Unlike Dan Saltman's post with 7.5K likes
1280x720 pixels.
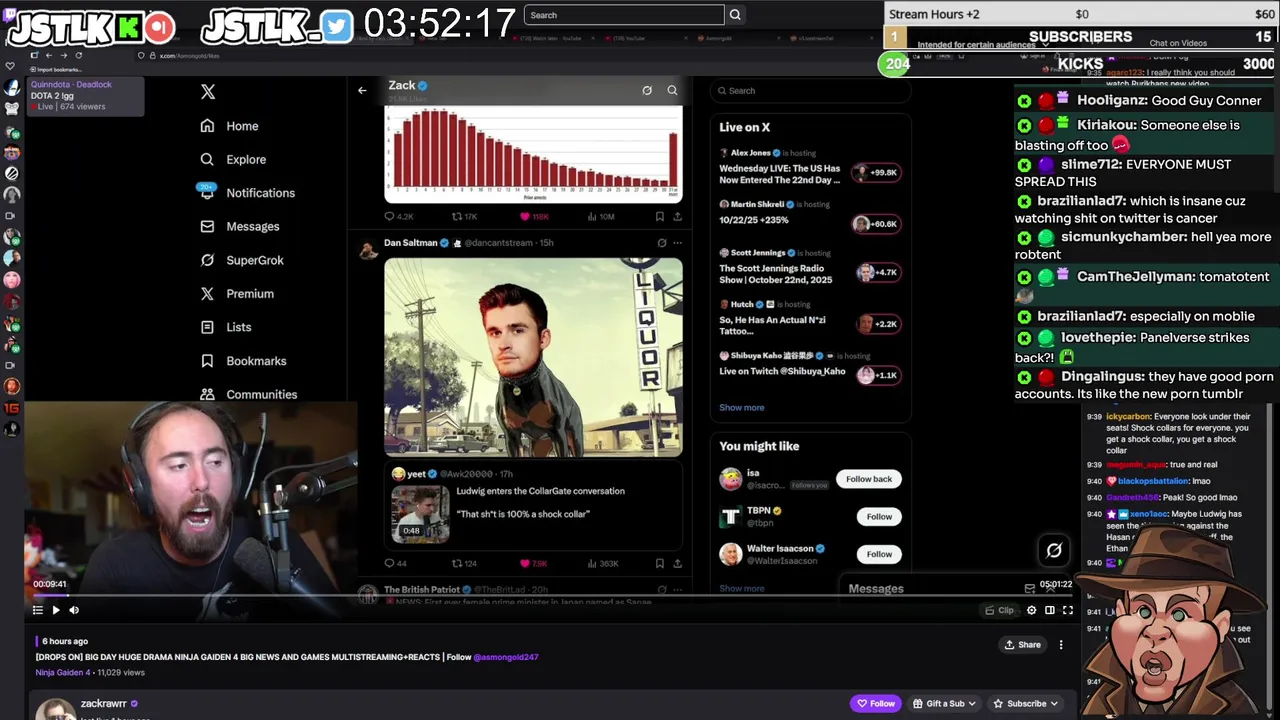pyautogui.click(x=533, y=563)
